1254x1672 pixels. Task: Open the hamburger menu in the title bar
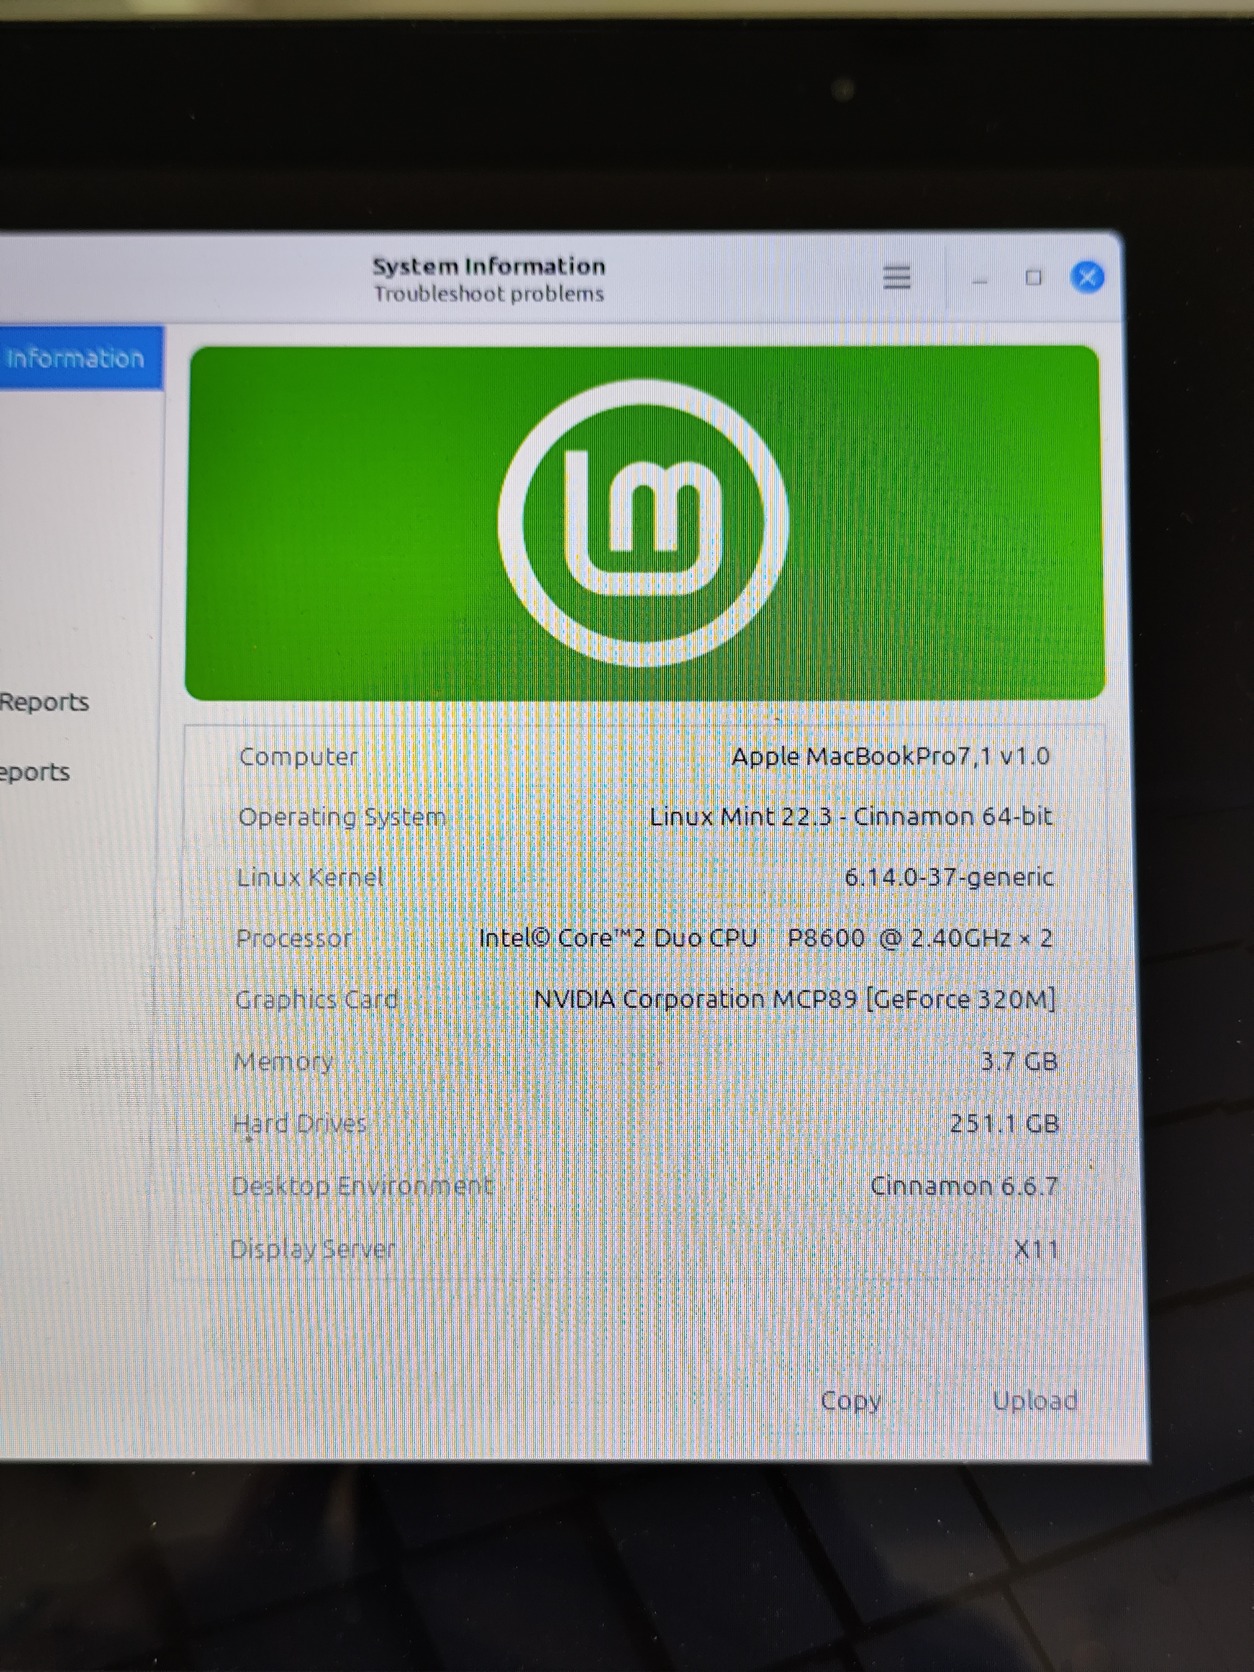[x=897, y=277]
